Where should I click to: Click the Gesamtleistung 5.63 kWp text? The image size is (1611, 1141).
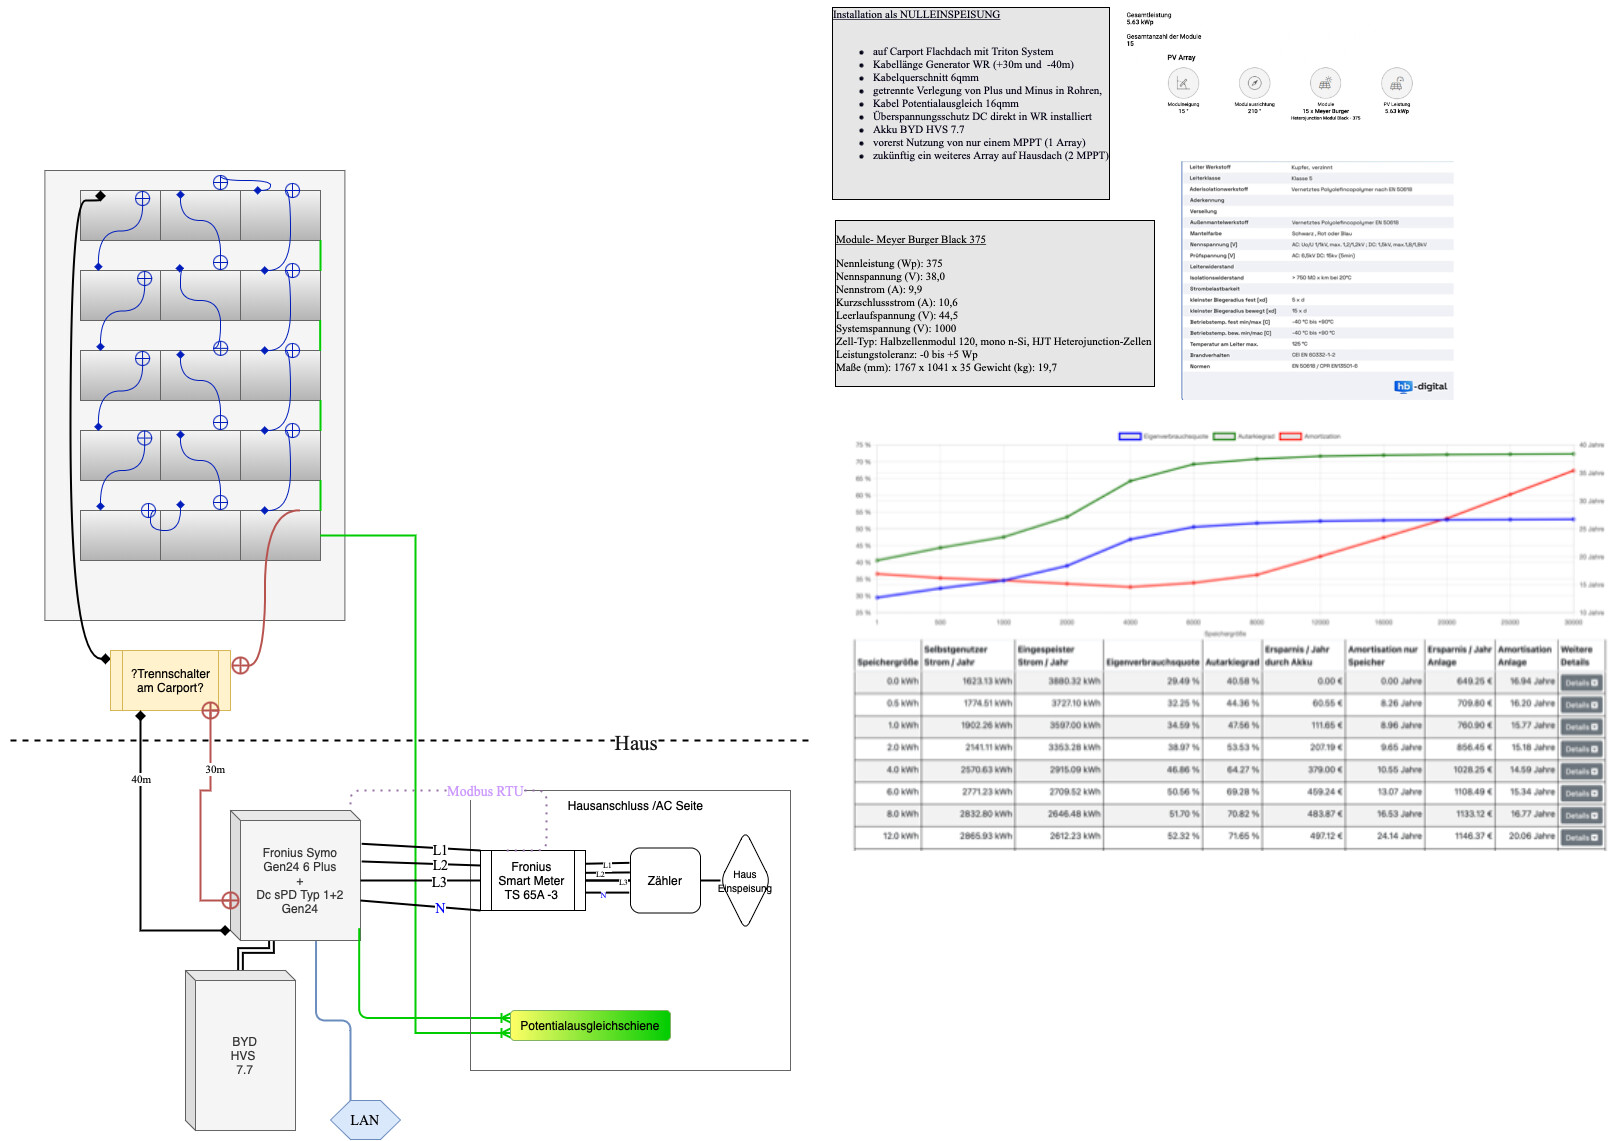pyautogui.click(x=1149, y=18)
